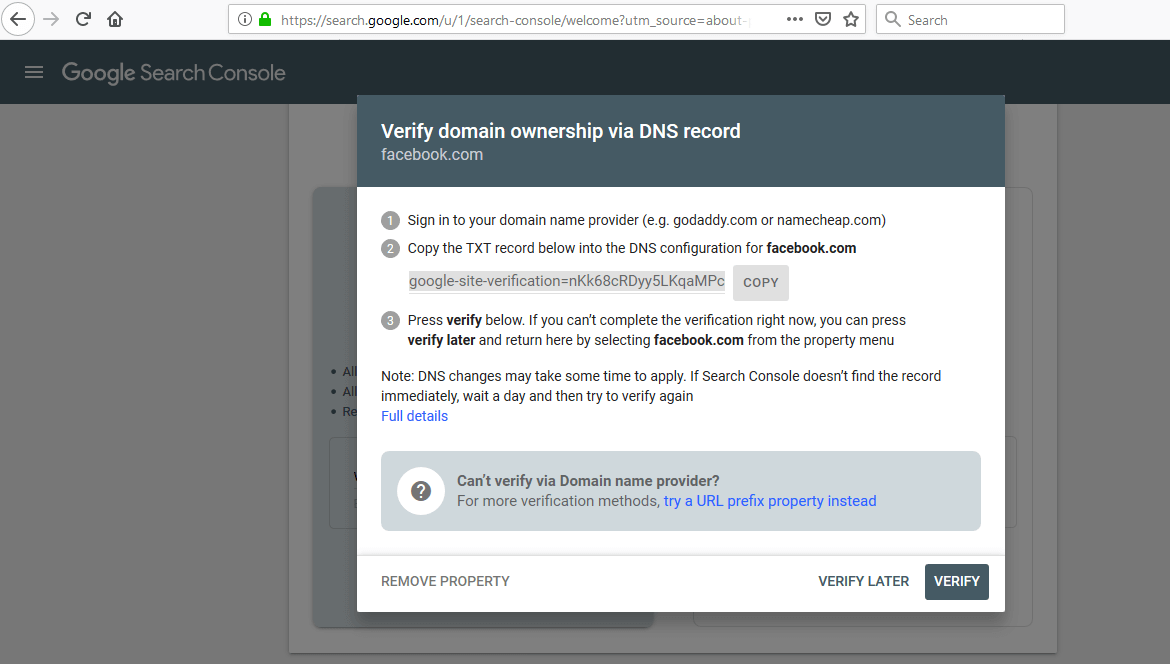This screenshot has width=1170, height=664.
Task: Open the Full details link
Action: pyautogui.click(x=414, y=416)
